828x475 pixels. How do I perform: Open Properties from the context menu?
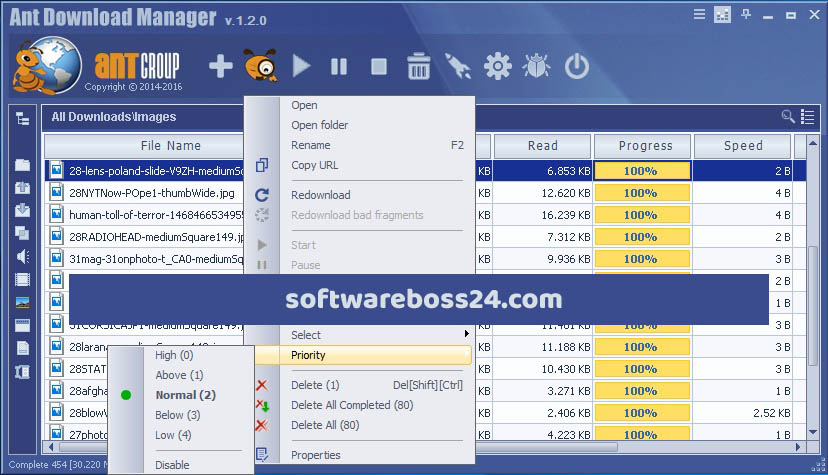315,455
